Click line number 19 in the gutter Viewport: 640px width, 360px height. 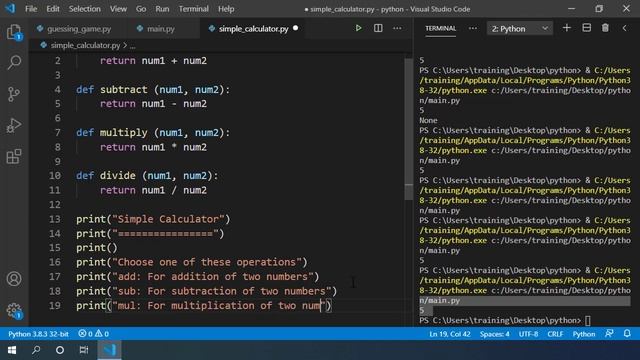tap(55, 305)
